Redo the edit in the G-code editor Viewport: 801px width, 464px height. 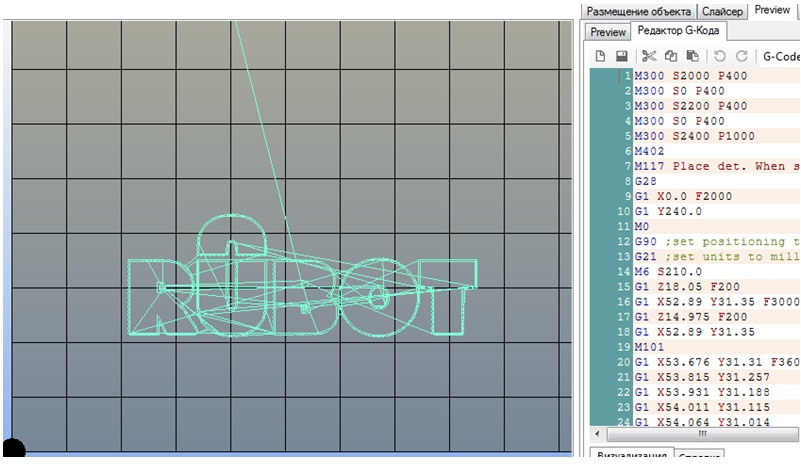point(742,56)
